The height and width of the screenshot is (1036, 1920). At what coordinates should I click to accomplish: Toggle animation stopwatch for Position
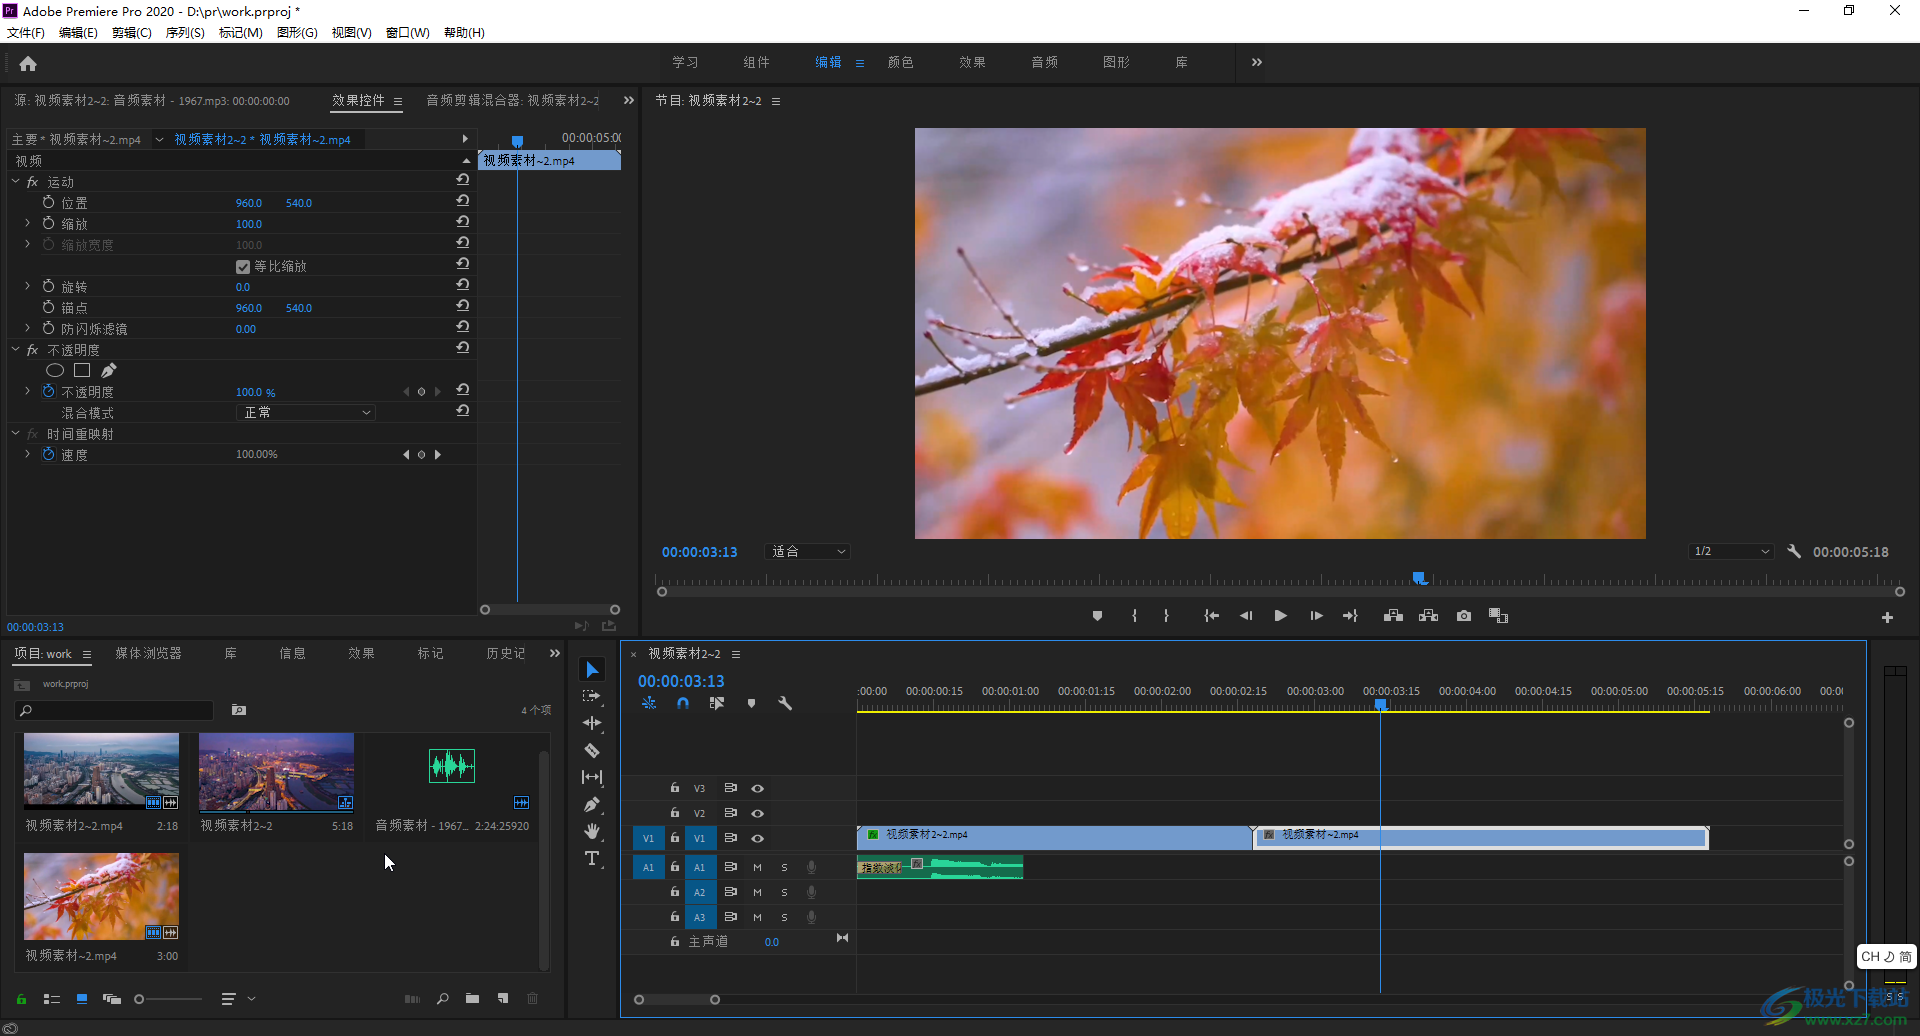pyautogui.click(x=48, y=202)
